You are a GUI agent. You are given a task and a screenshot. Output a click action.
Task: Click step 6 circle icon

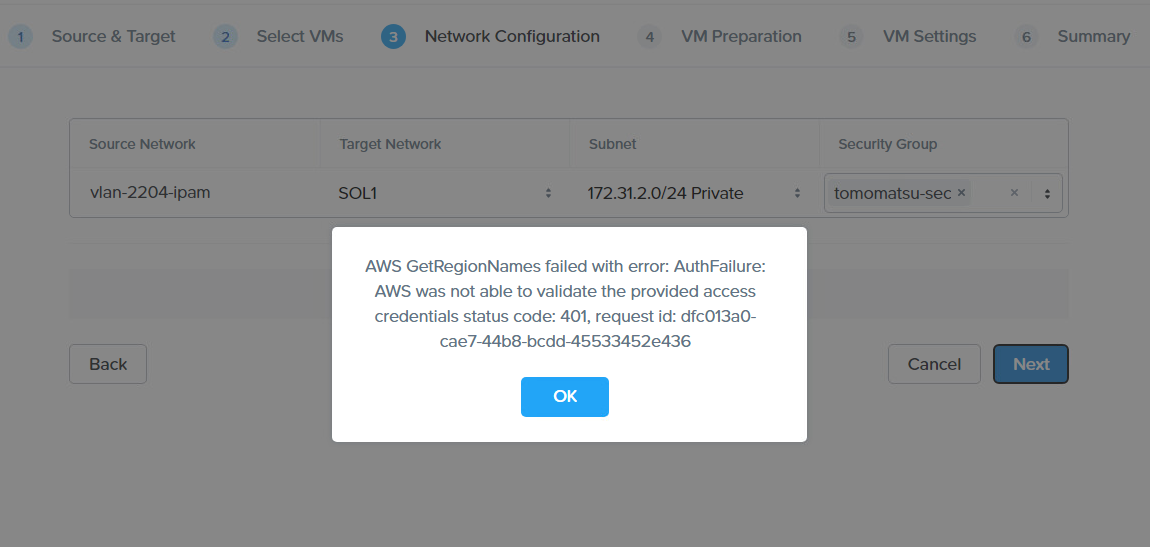tap(1026, 37)
